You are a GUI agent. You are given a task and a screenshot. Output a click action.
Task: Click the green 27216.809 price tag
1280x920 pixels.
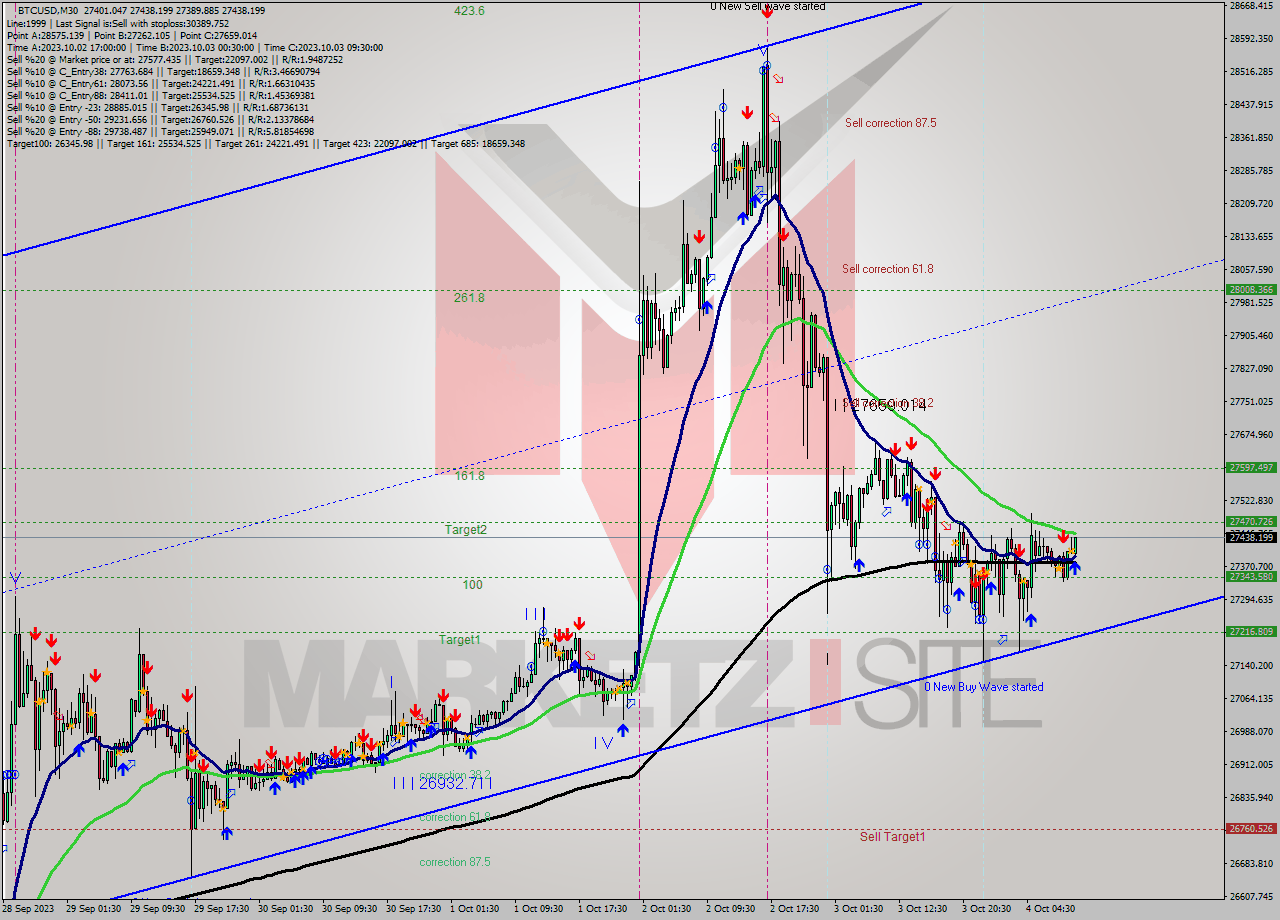[1251, 632]
